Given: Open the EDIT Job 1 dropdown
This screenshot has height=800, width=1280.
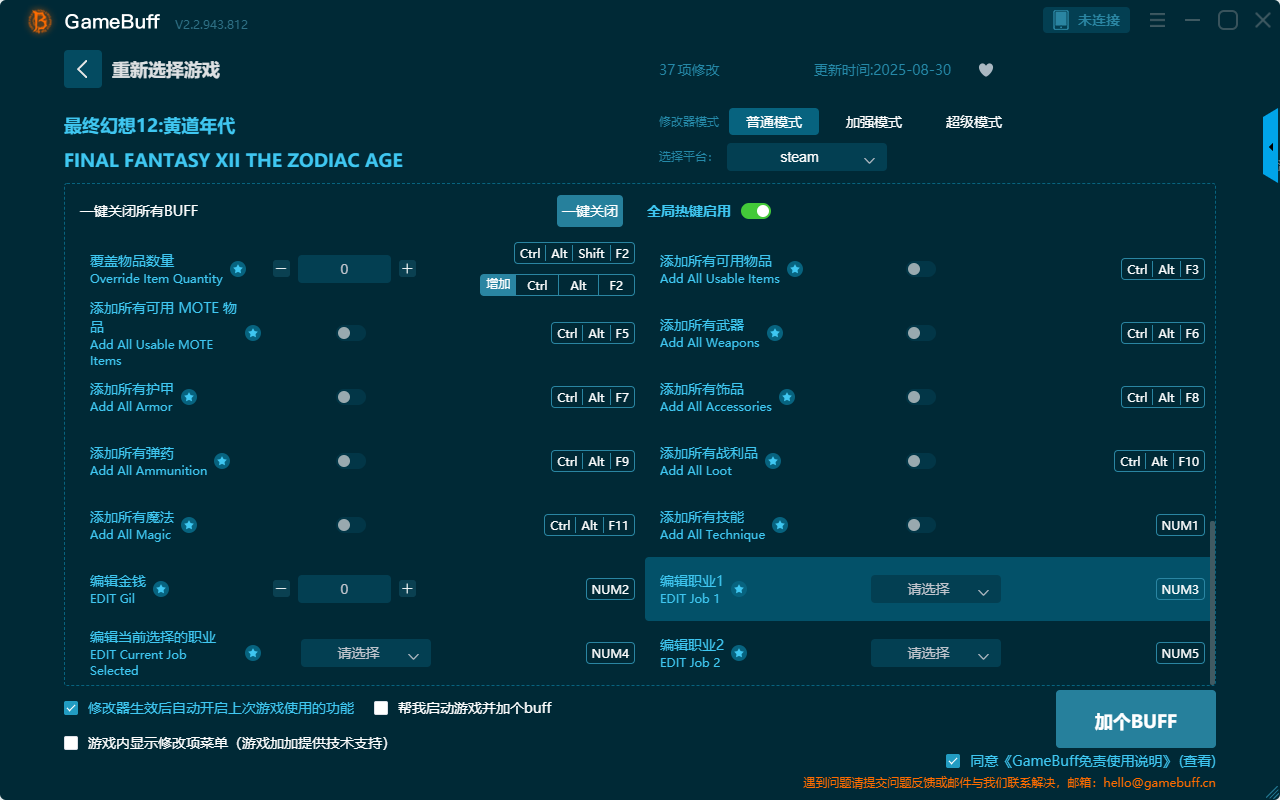Looking at the screenshot, I should click(936, 589).
